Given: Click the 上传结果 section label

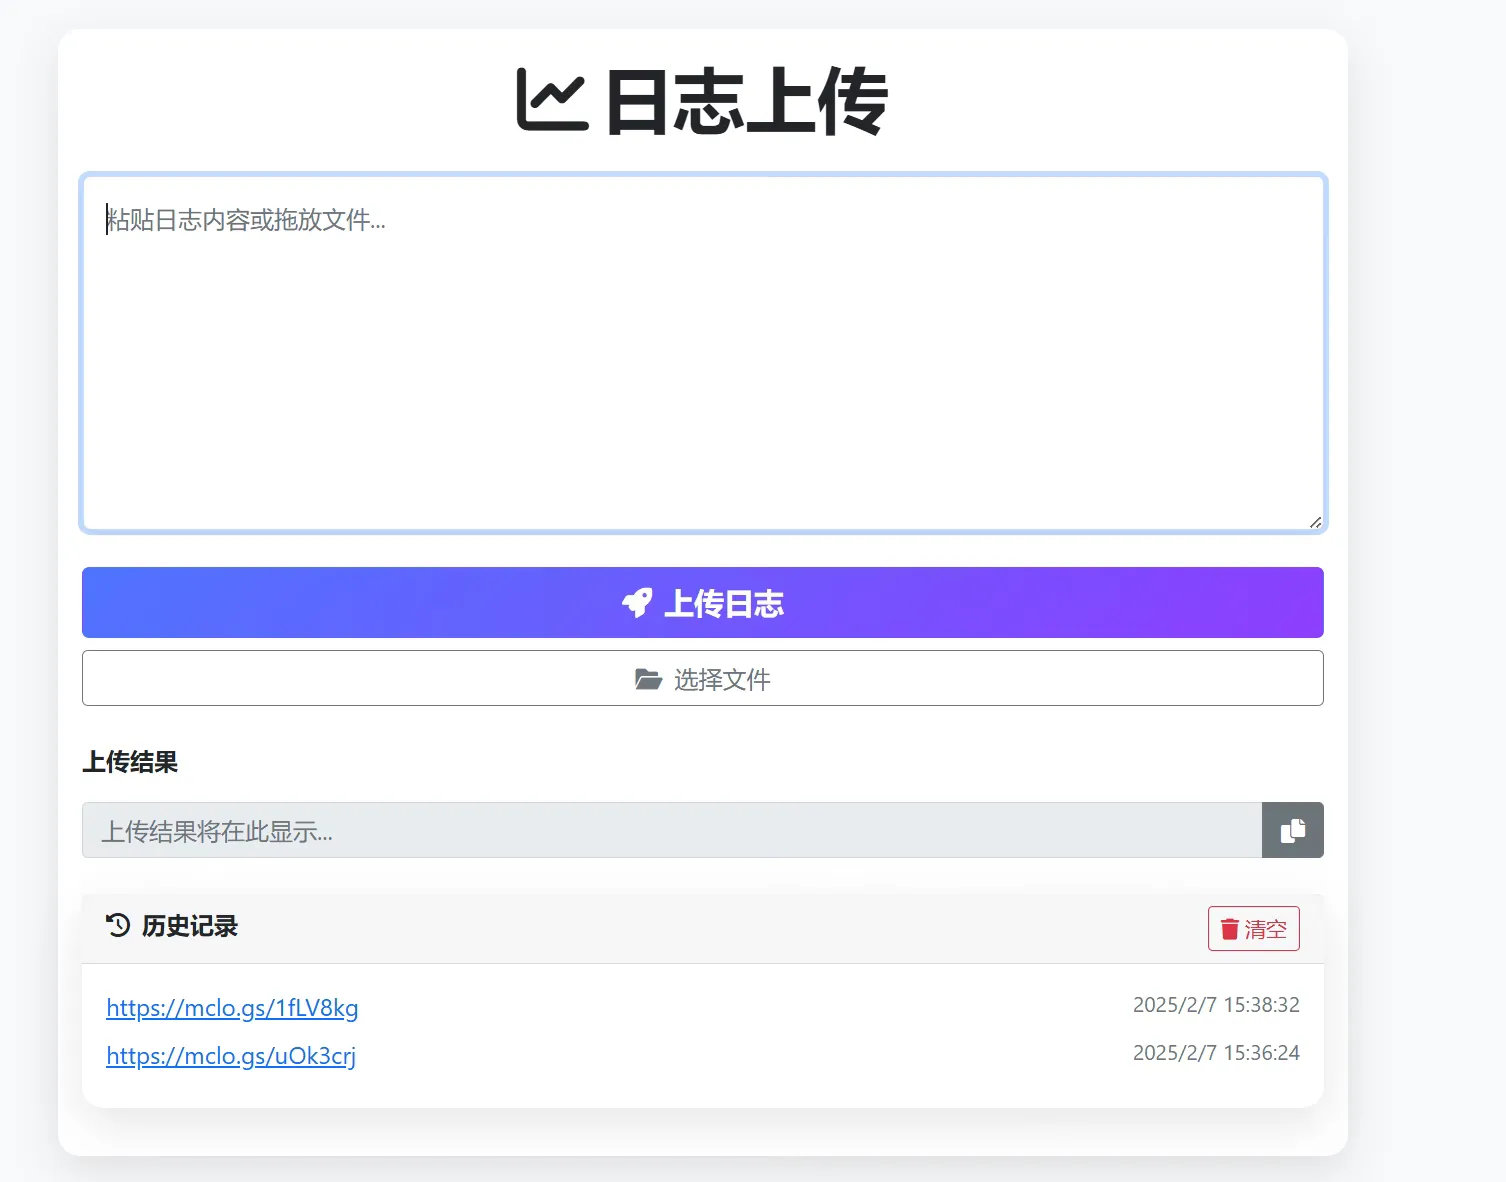Looking at the screenshot, I should (x=130, y=762).
